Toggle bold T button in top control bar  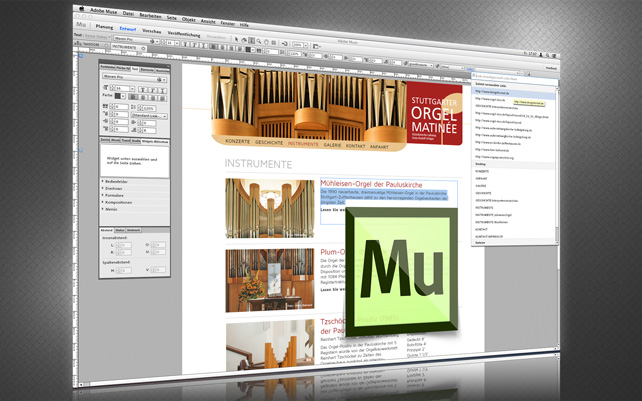[185, 44]
